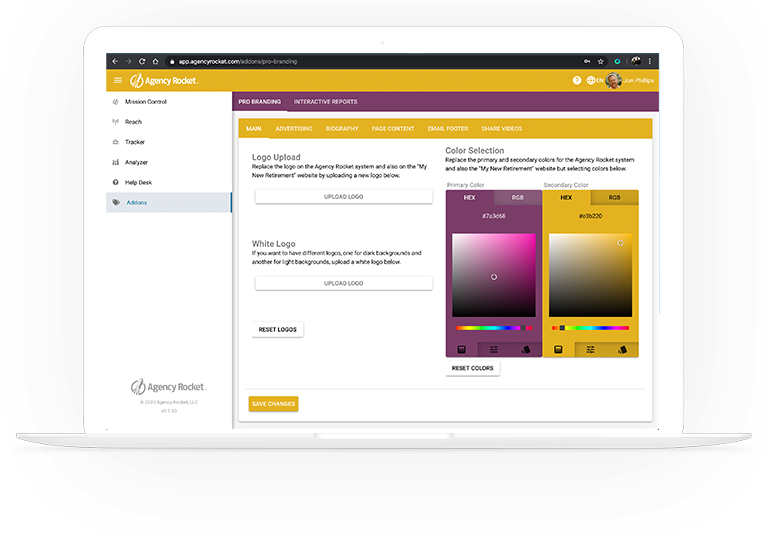This screenshot has width=767, height=534.
Task: Select HEX mode for primary color
Action: coord(470,198)
